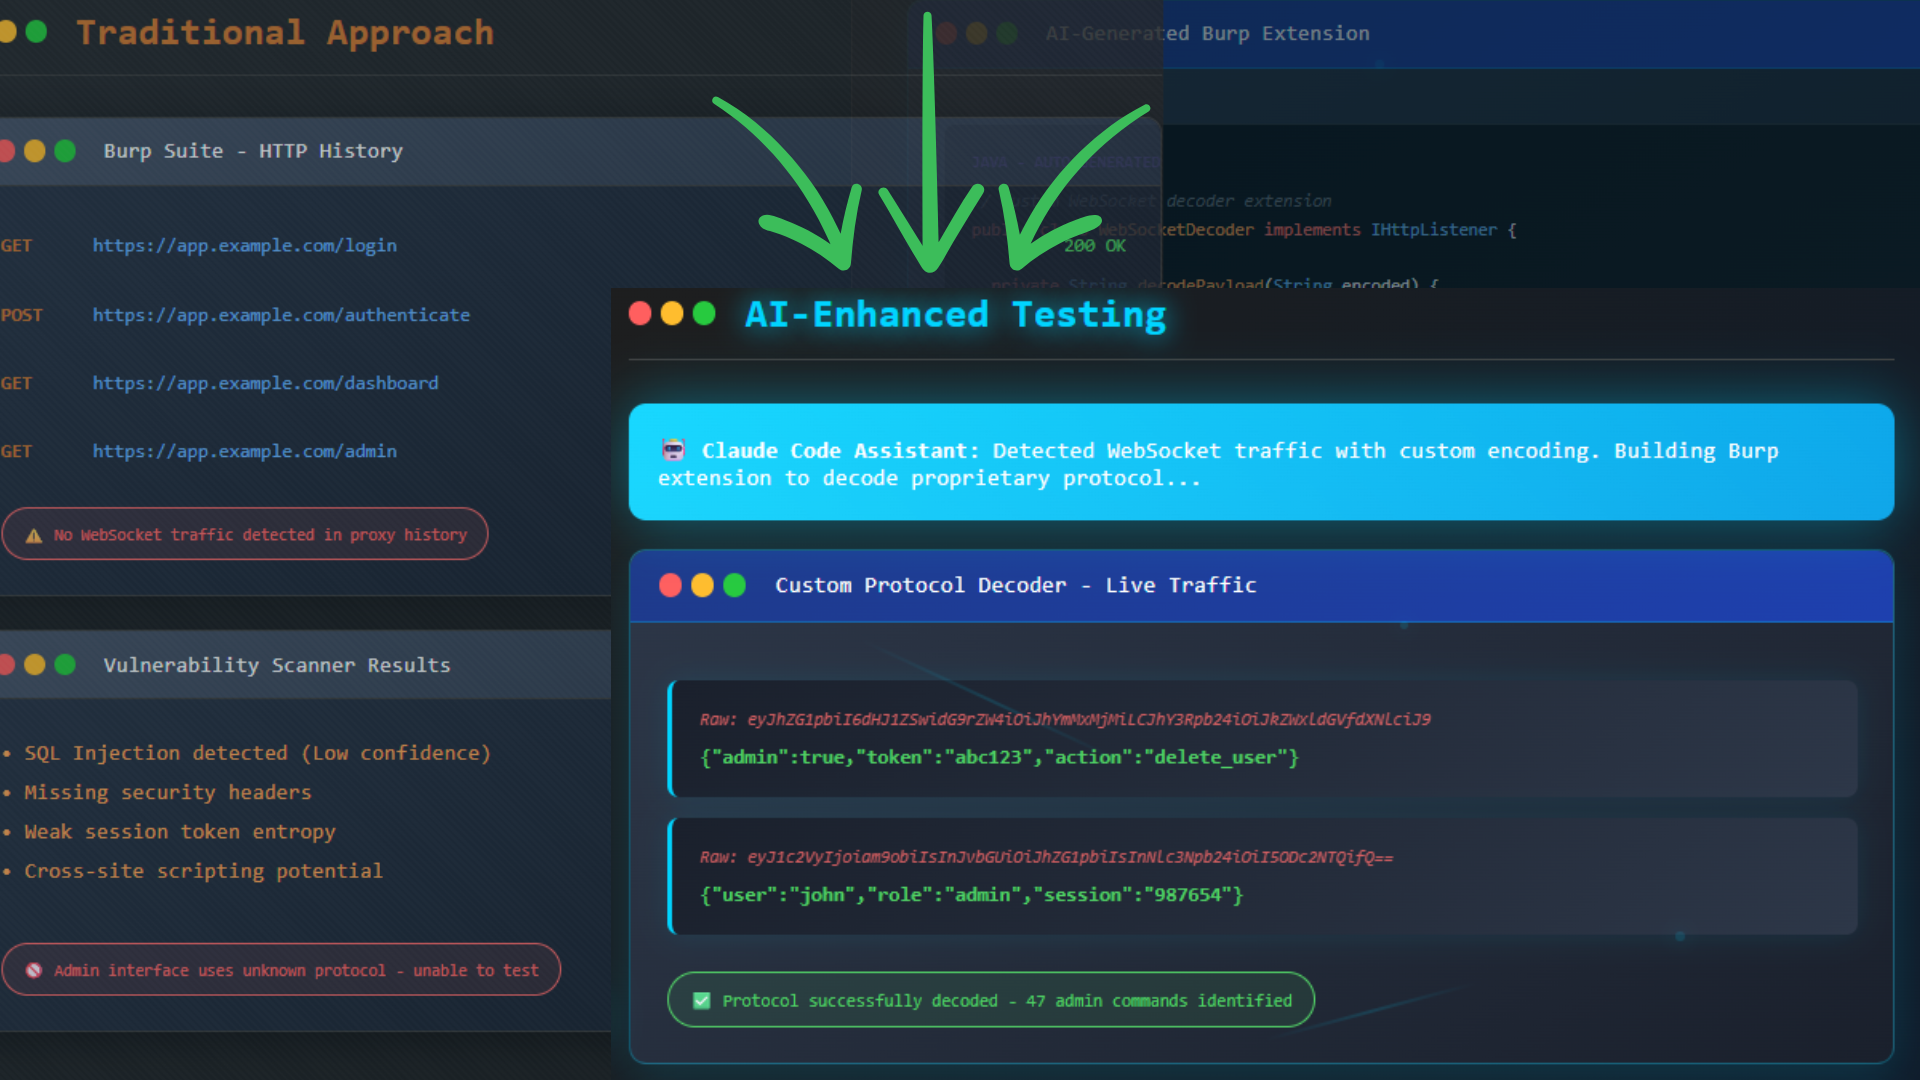
Task: Click raw payload starting with eyJhZG1pbiI6
Action: point(1065,719)
